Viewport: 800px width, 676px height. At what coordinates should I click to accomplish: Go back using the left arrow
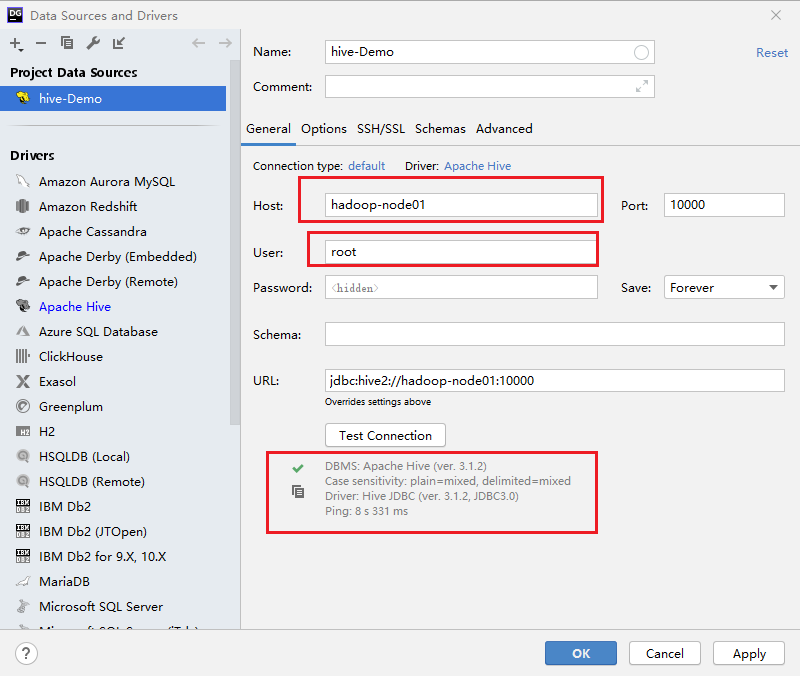coord(198,43)
